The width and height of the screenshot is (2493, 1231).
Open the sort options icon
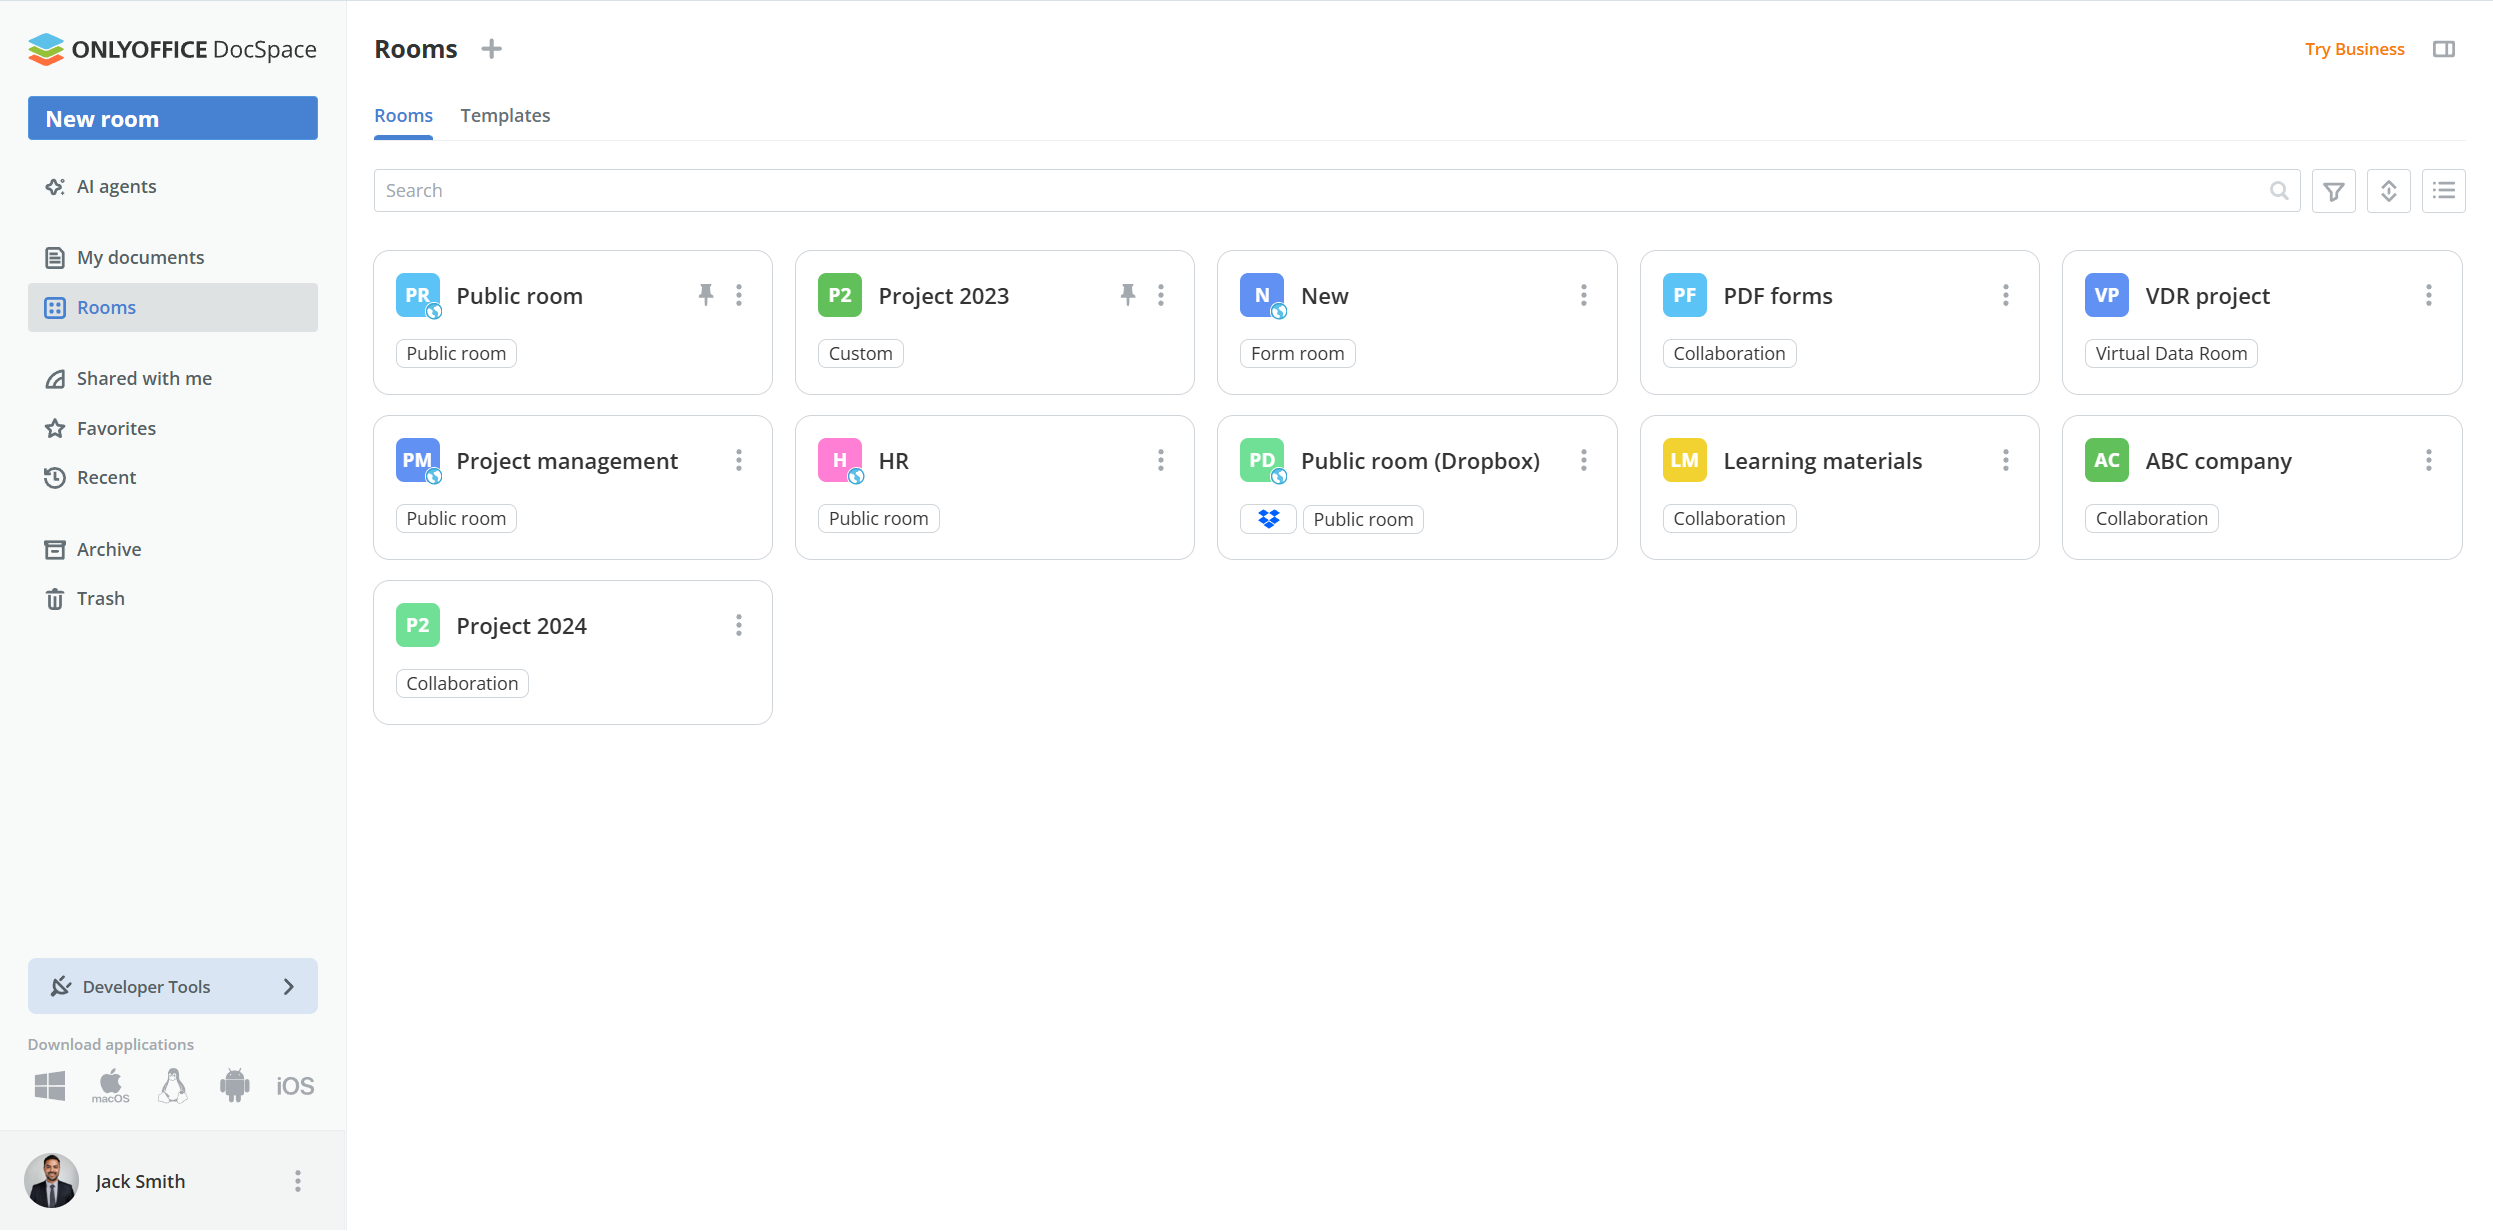(2389, 191)
